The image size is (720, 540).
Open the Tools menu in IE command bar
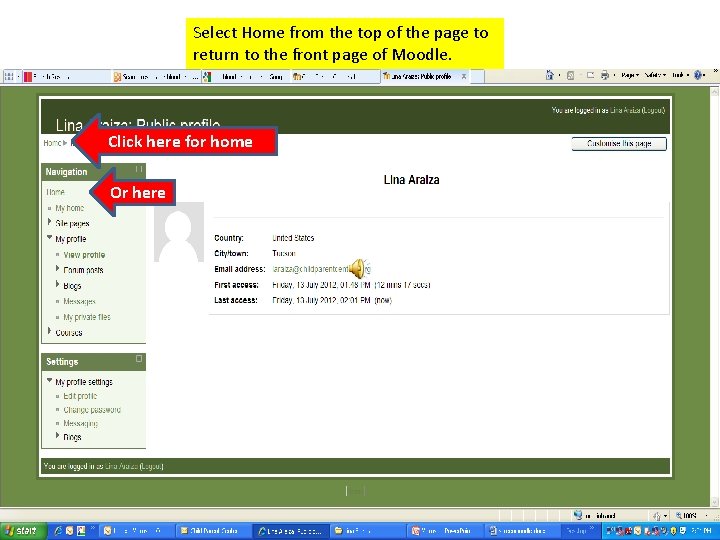[681, 75]
